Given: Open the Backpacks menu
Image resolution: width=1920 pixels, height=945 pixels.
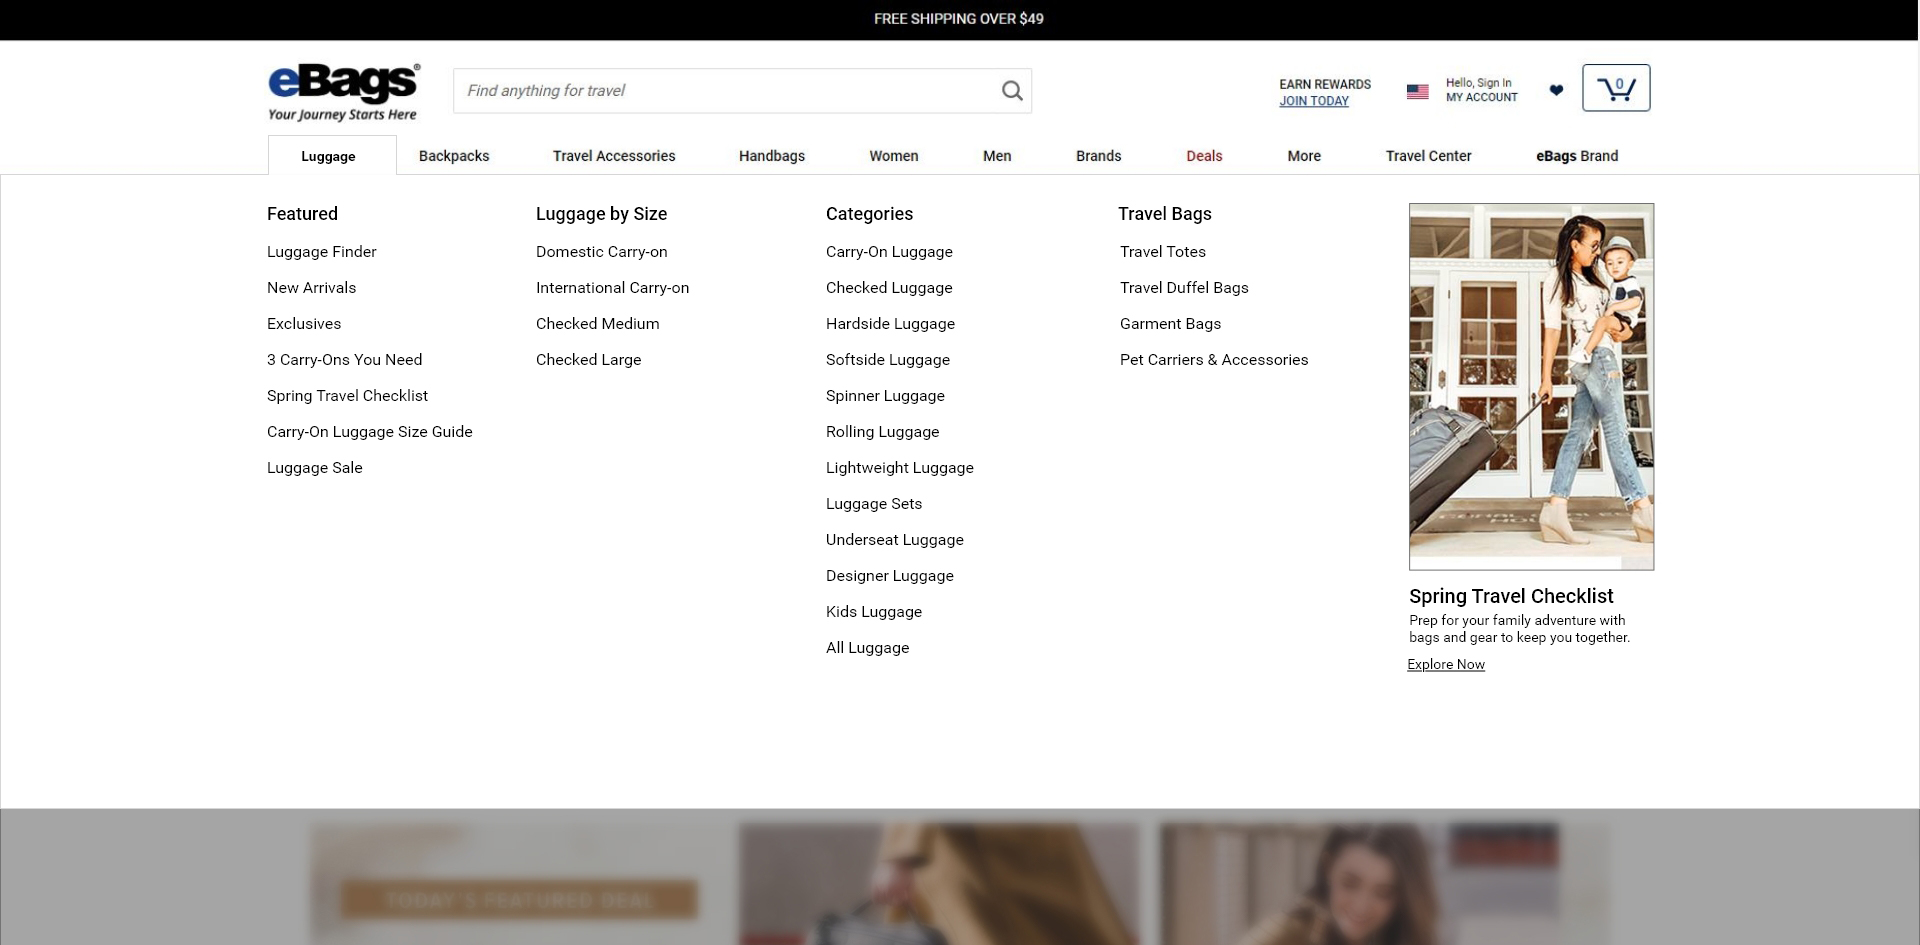Looking at the screenshot, I should coord(454,156).
